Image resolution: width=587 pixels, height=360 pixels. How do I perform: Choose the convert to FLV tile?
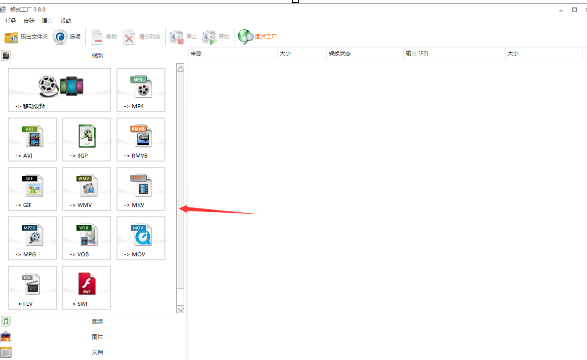(x=33, y=288)
